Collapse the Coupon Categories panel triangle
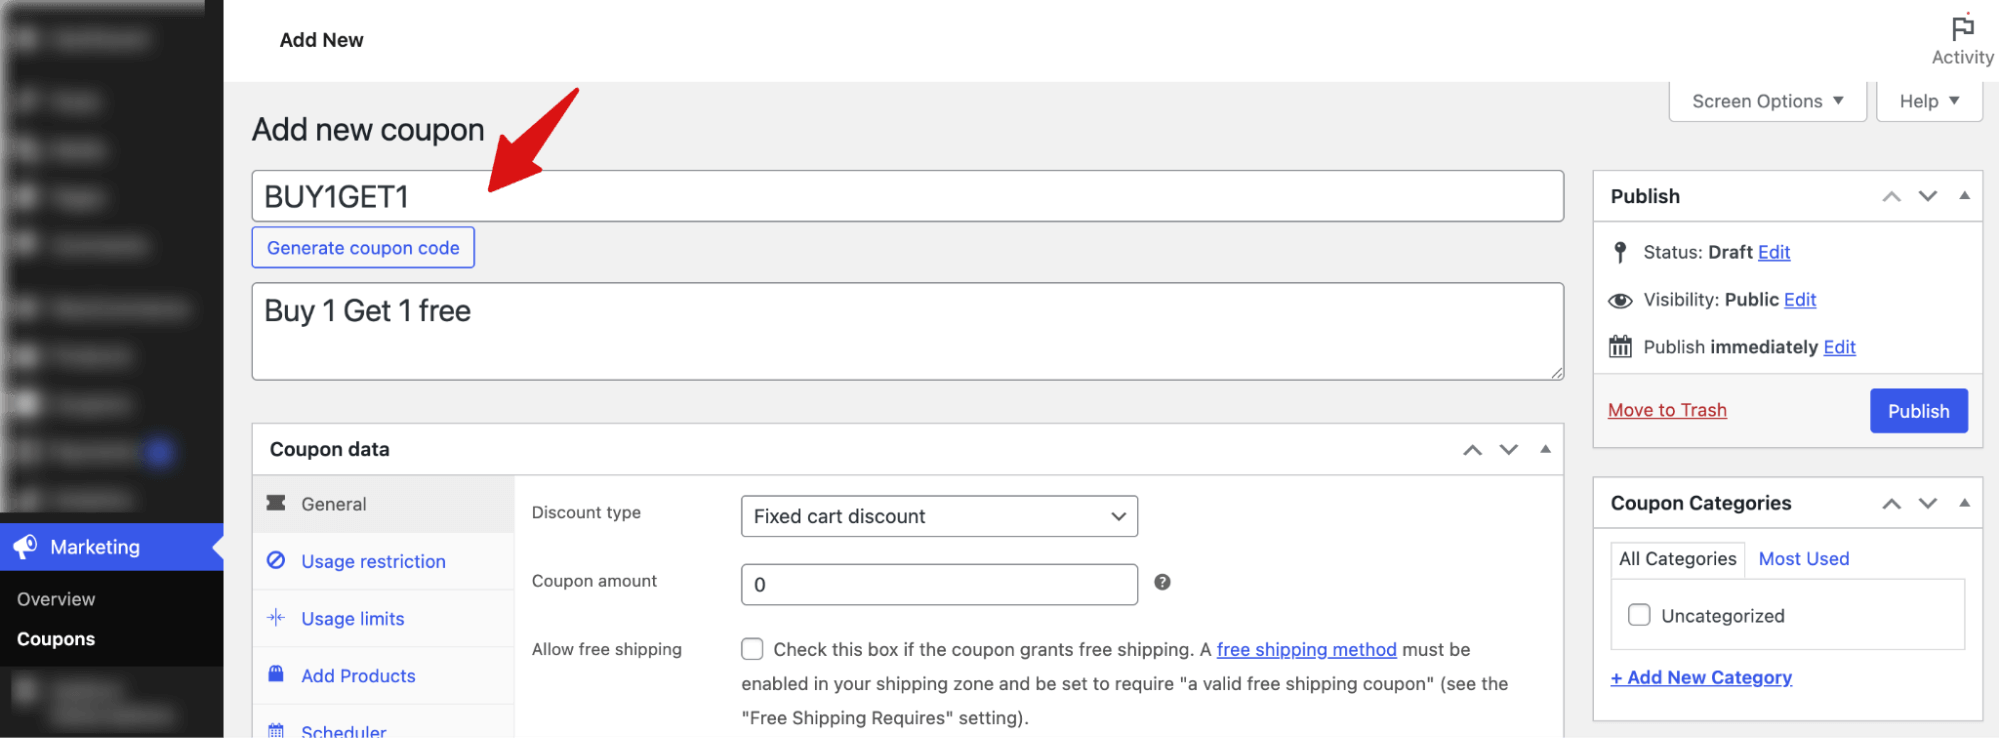 tap(1964, 503)
